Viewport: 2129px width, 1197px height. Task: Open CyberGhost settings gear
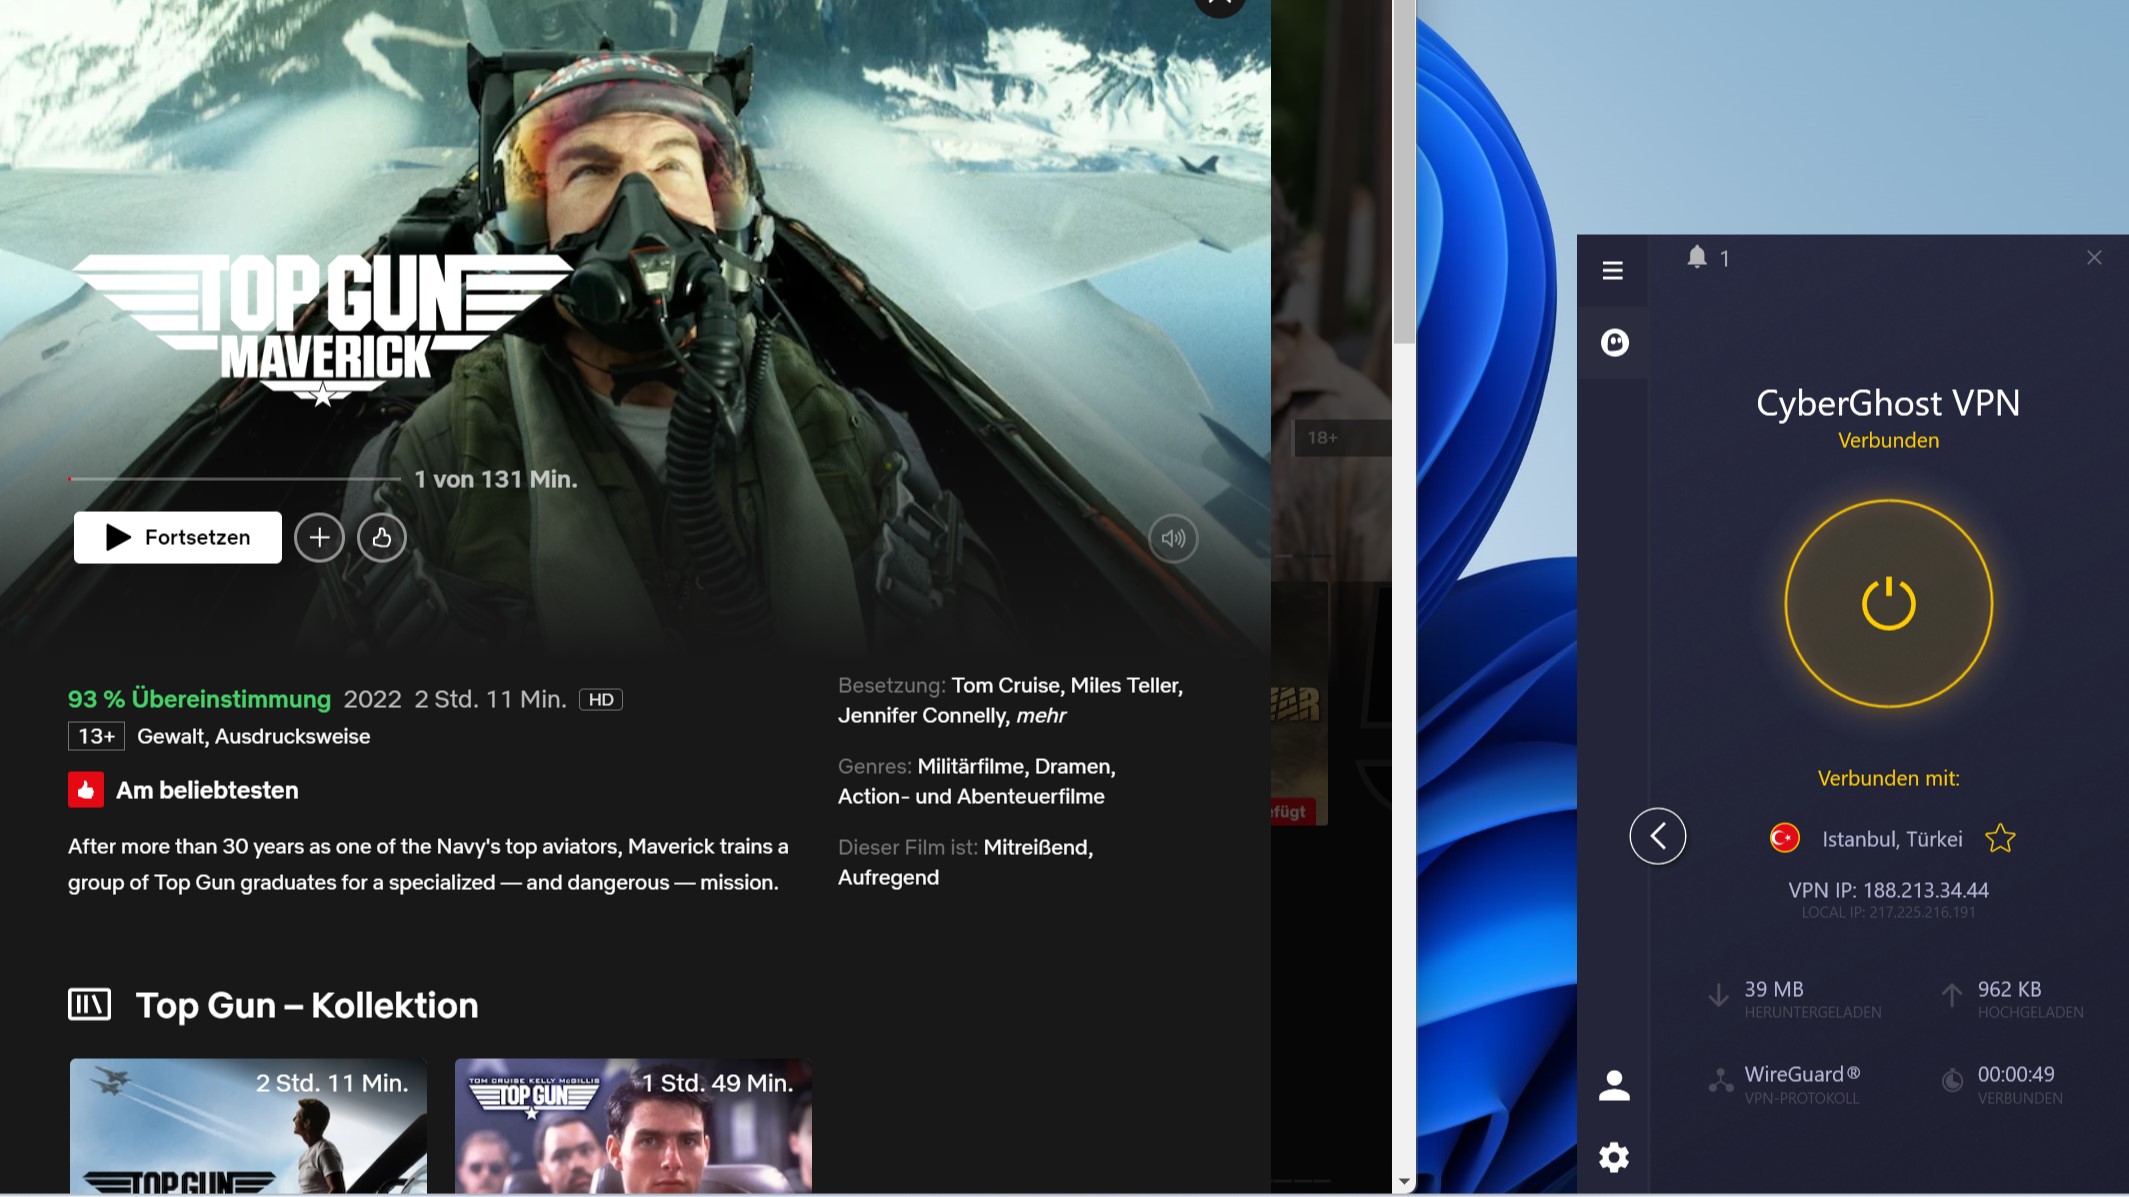point(1613,1157)
